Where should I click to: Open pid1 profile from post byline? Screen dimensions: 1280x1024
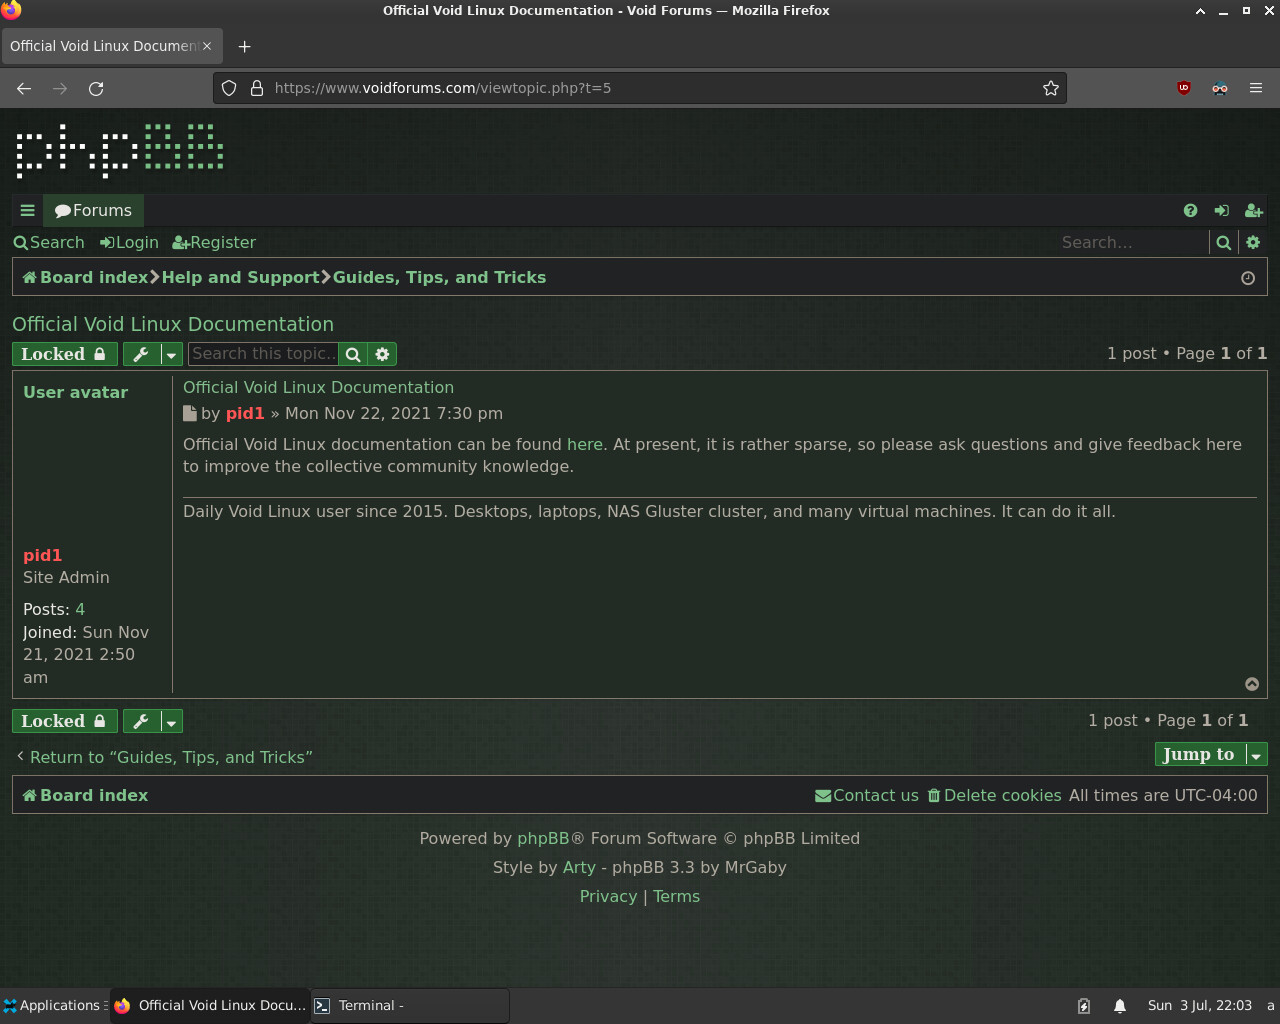pos(245,413)
